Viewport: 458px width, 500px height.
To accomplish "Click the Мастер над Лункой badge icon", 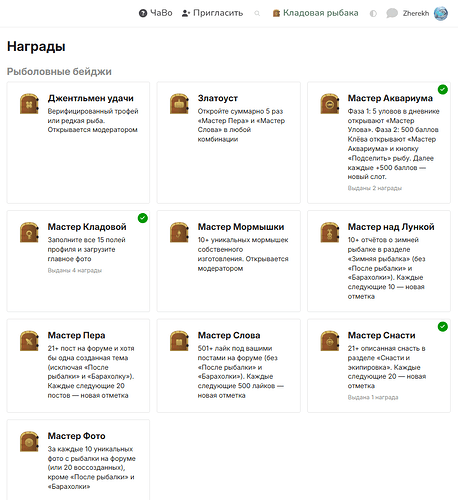I will coord(330,232).
